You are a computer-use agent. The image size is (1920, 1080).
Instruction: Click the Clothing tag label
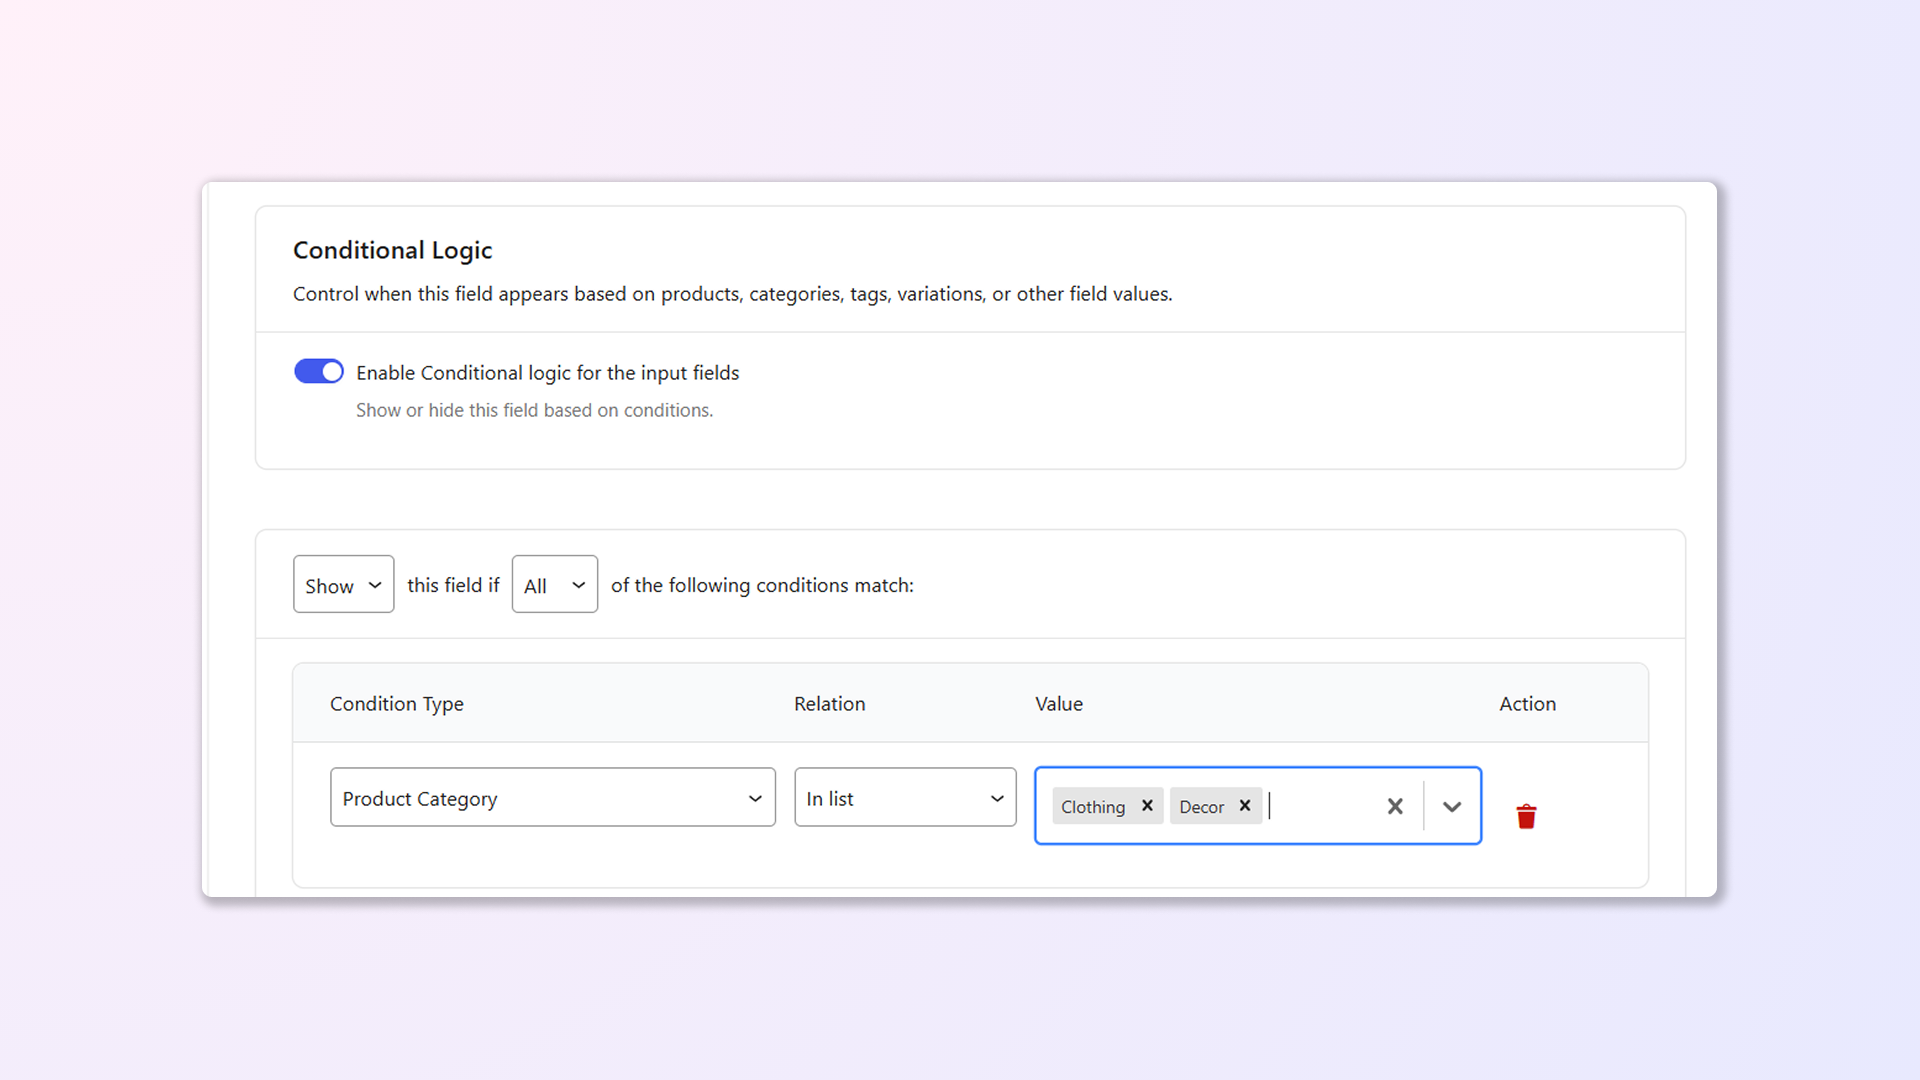(1092, 807)
